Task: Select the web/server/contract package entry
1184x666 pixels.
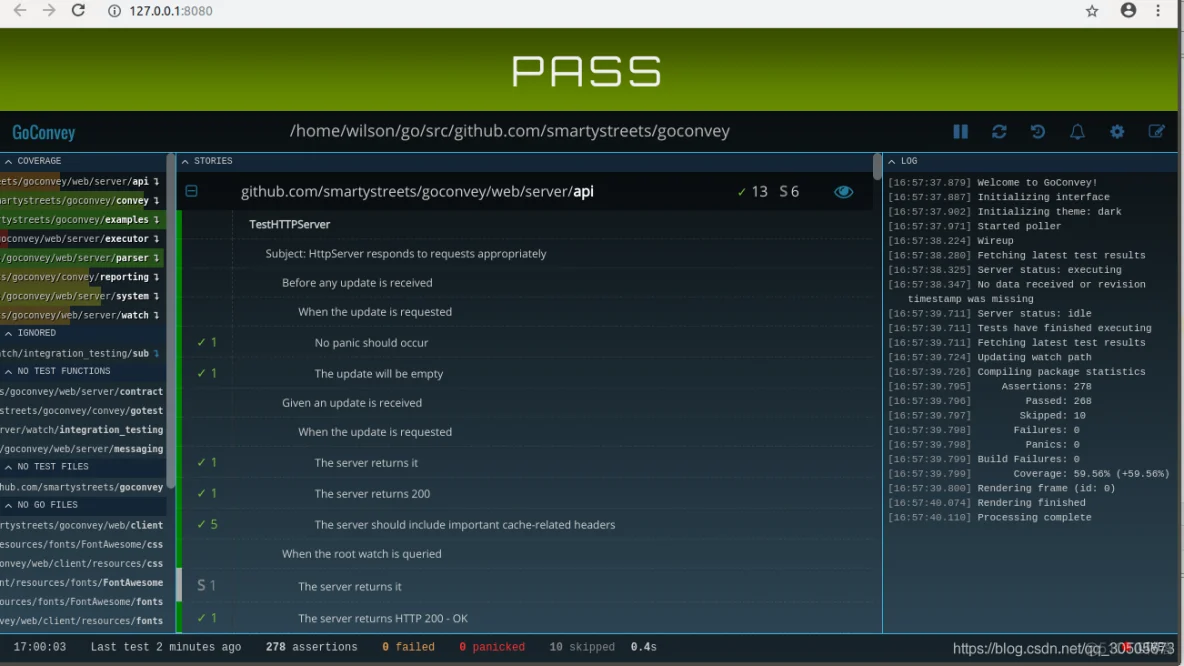Action: (x=82, y=392)
